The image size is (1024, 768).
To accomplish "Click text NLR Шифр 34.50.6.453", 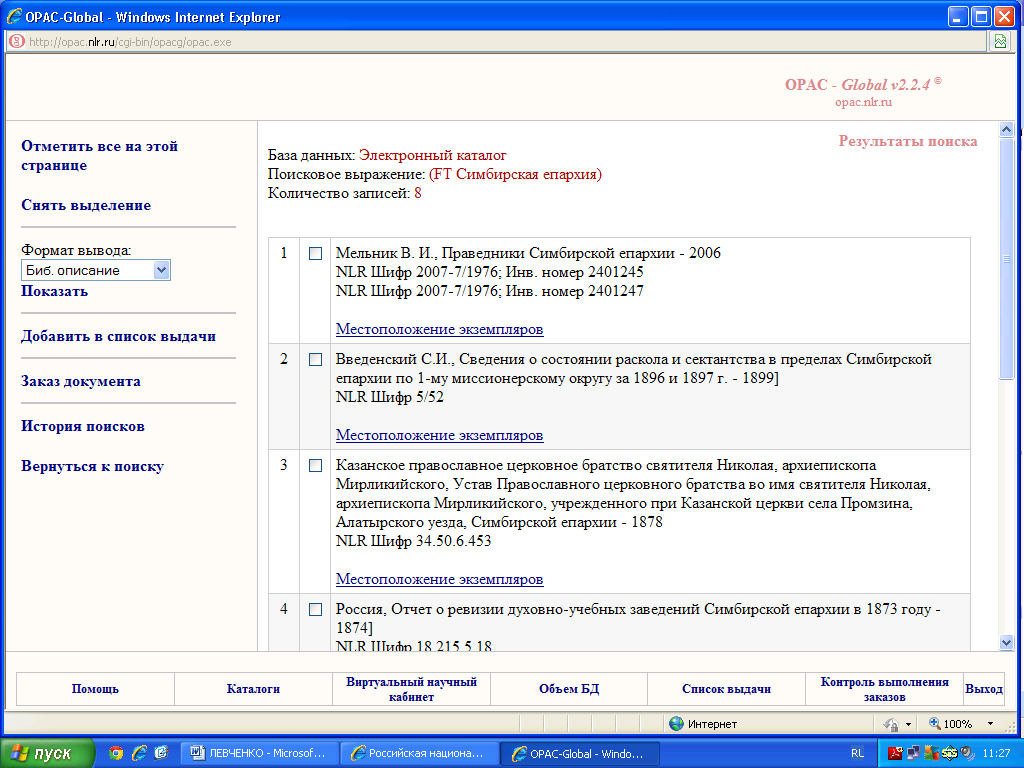I will pyautogui.click(x=413, y=541).
